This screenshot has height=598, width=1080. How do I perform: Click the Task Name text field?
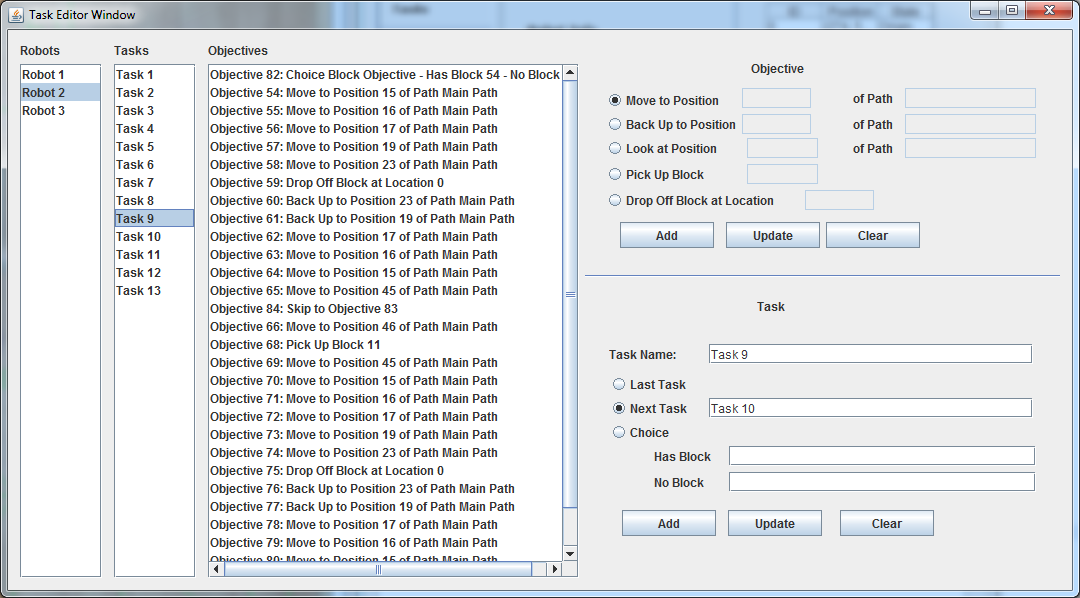click(868, 354)
